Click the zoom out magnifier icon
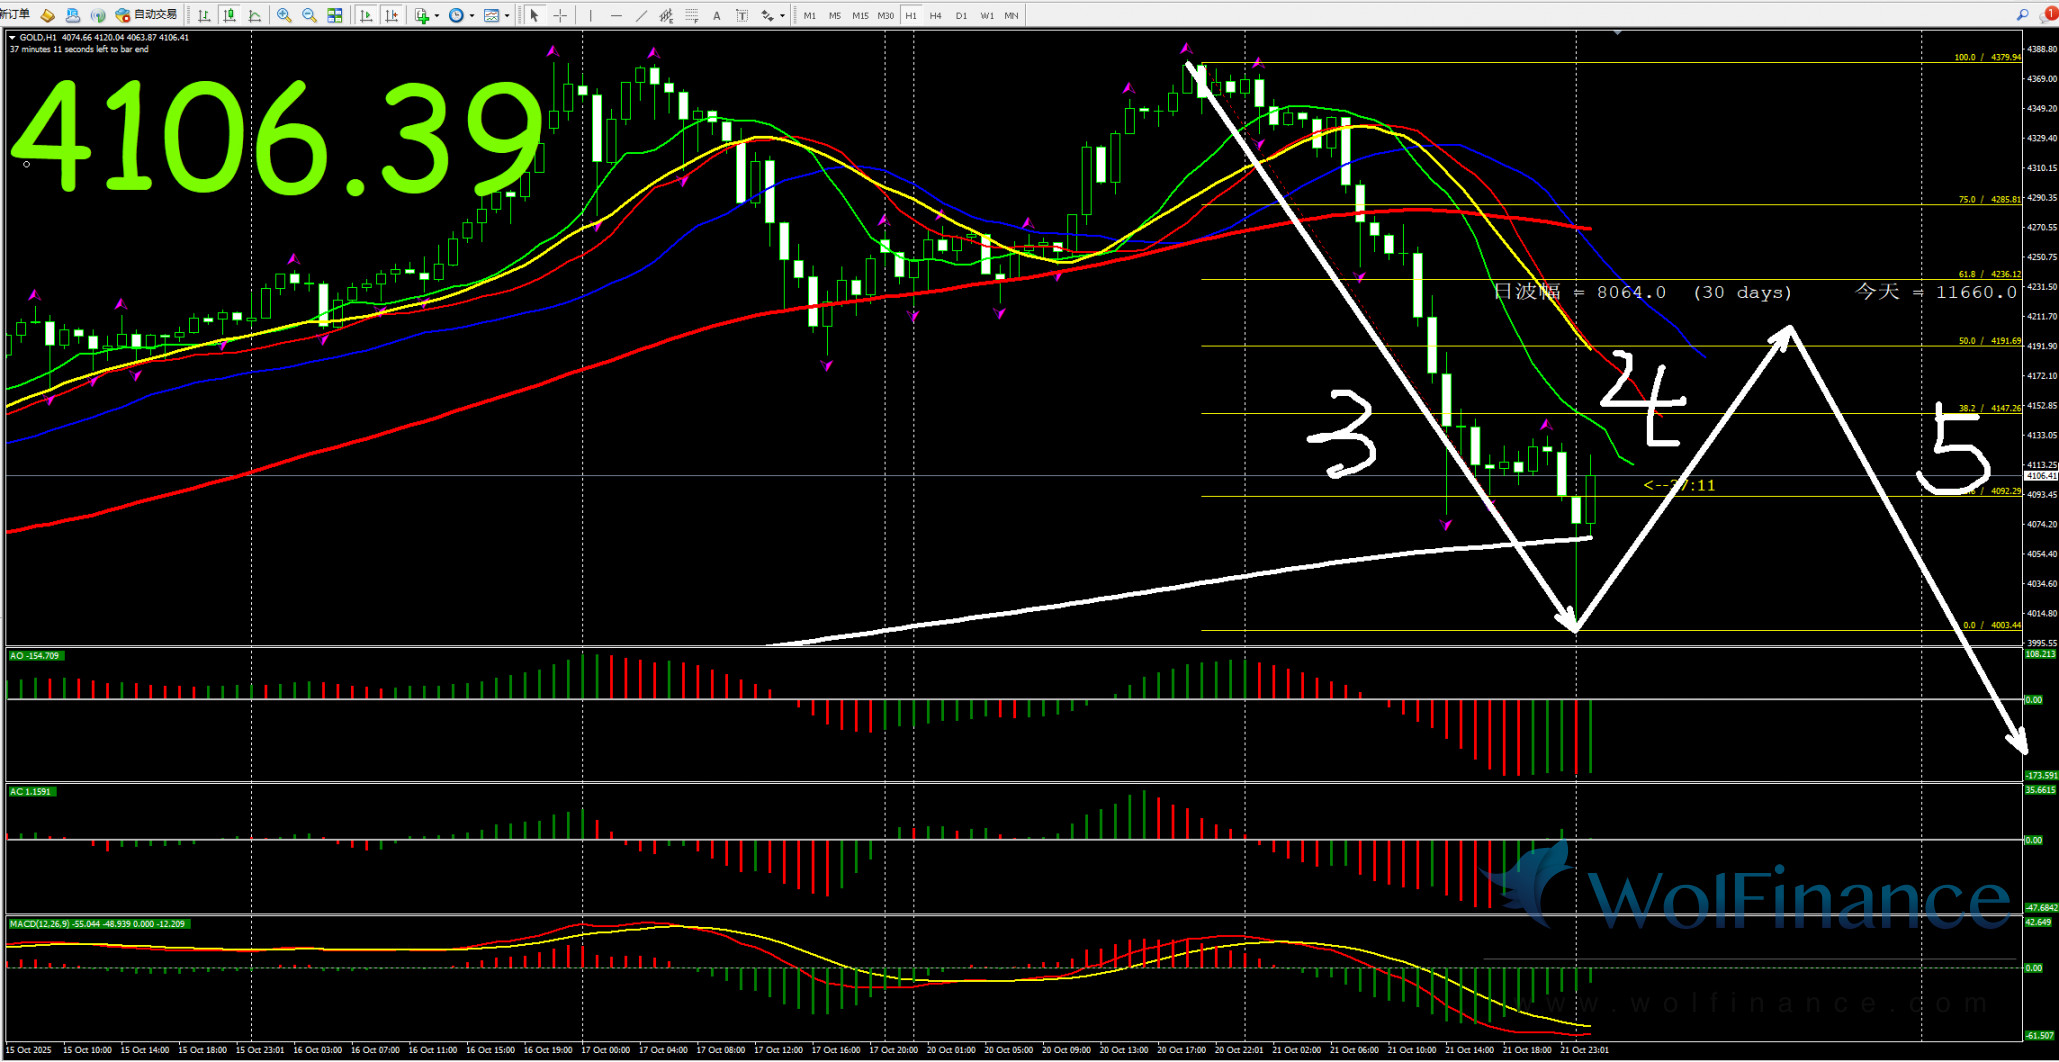Image resolution: width=2059 pixels, height=1062 pixels. 309,15
